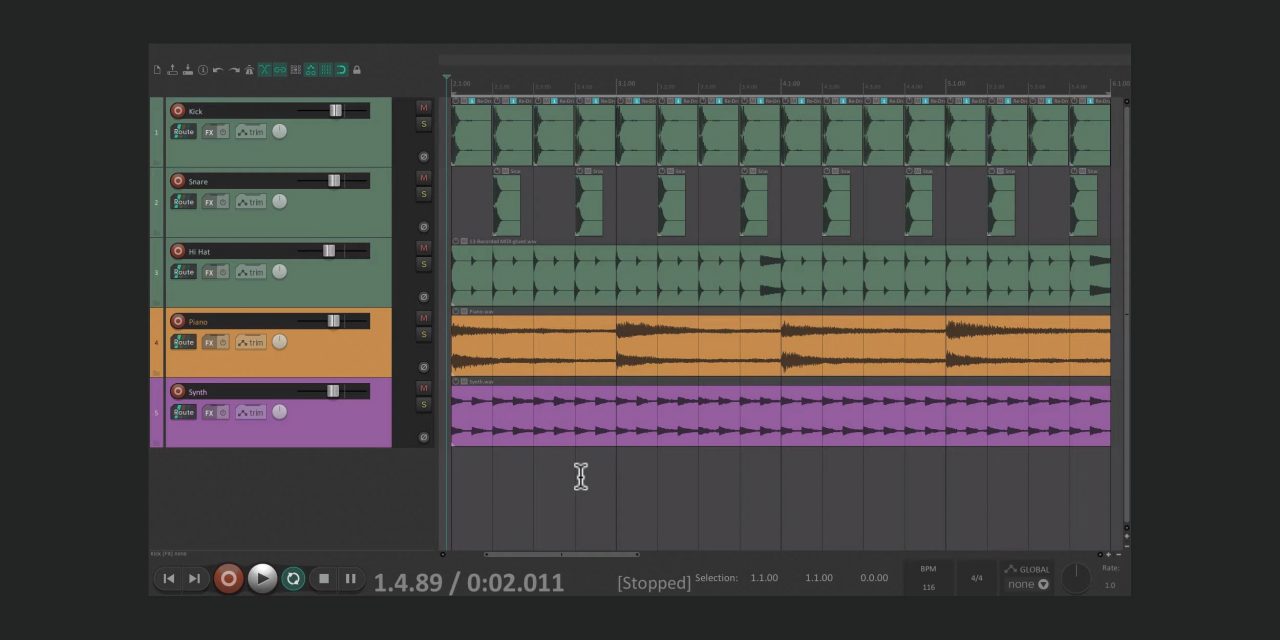Click the Redo arrow in toolbar
1280x640 pixels.
[x=234, y=70]
